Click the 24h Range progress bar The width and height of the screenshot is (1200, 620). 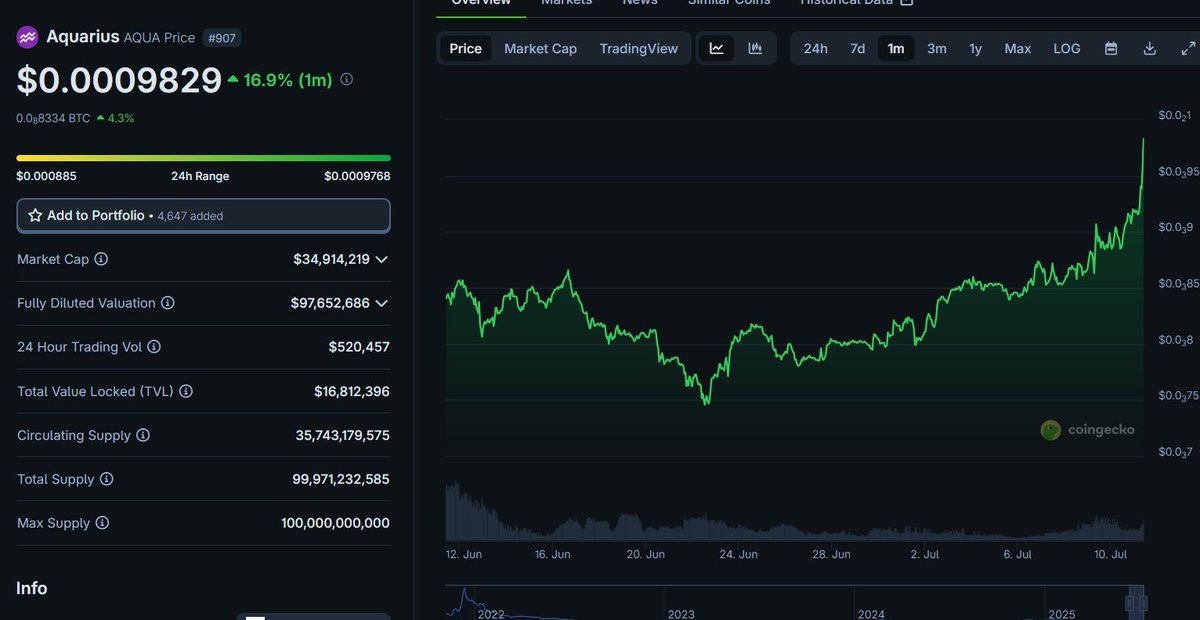(203, 157)
